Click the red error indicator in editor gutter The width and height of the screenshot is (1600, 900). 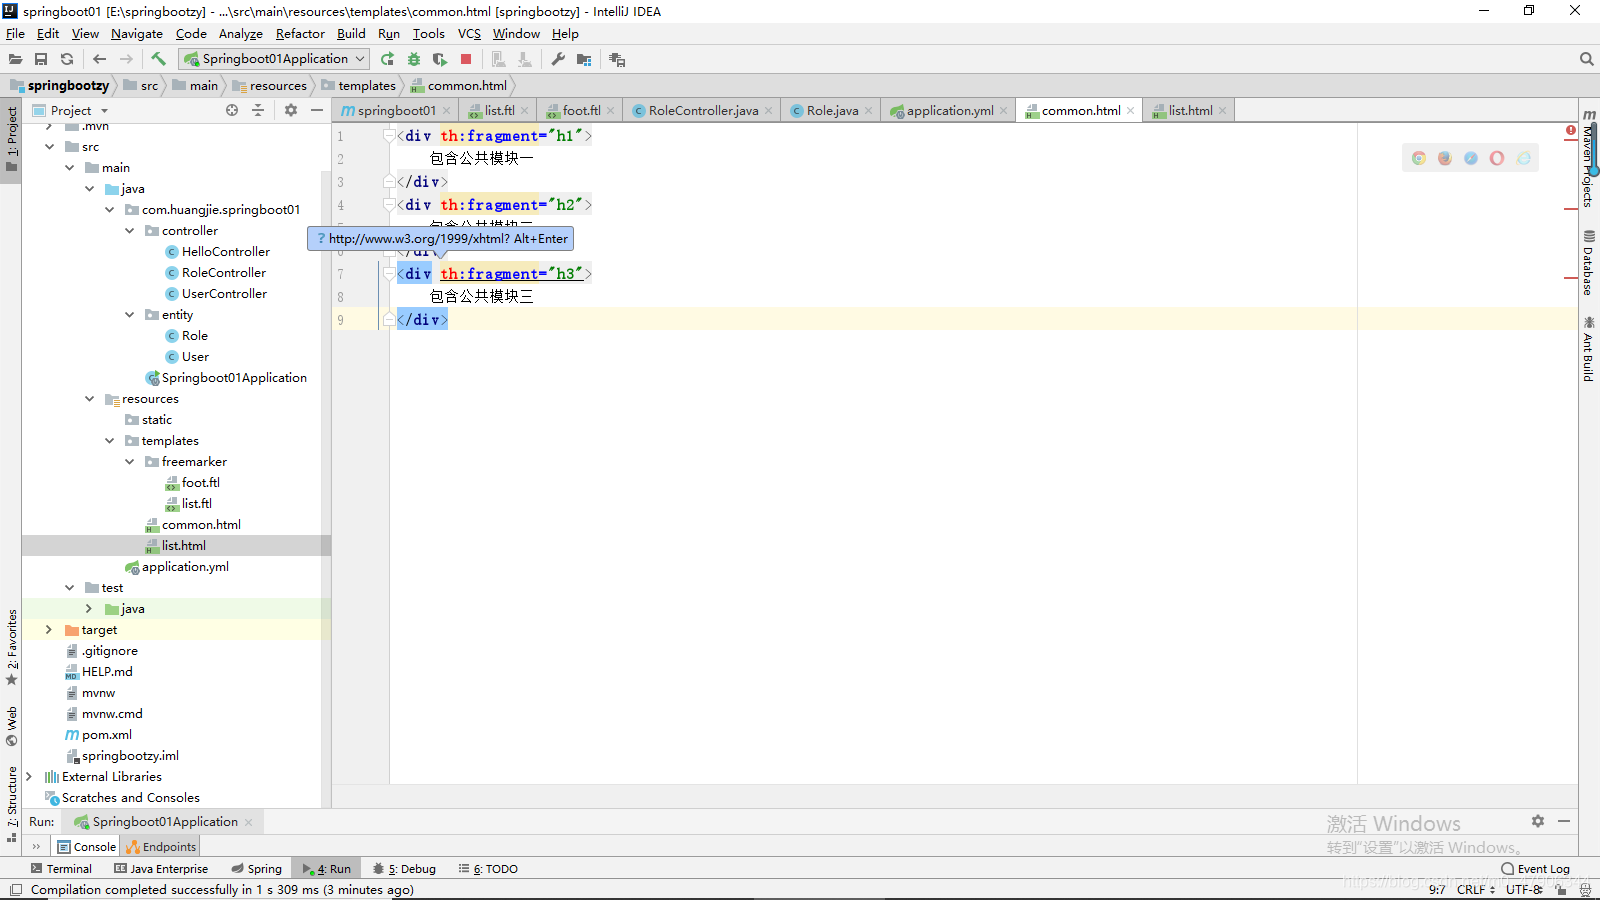pos(1571,131)
